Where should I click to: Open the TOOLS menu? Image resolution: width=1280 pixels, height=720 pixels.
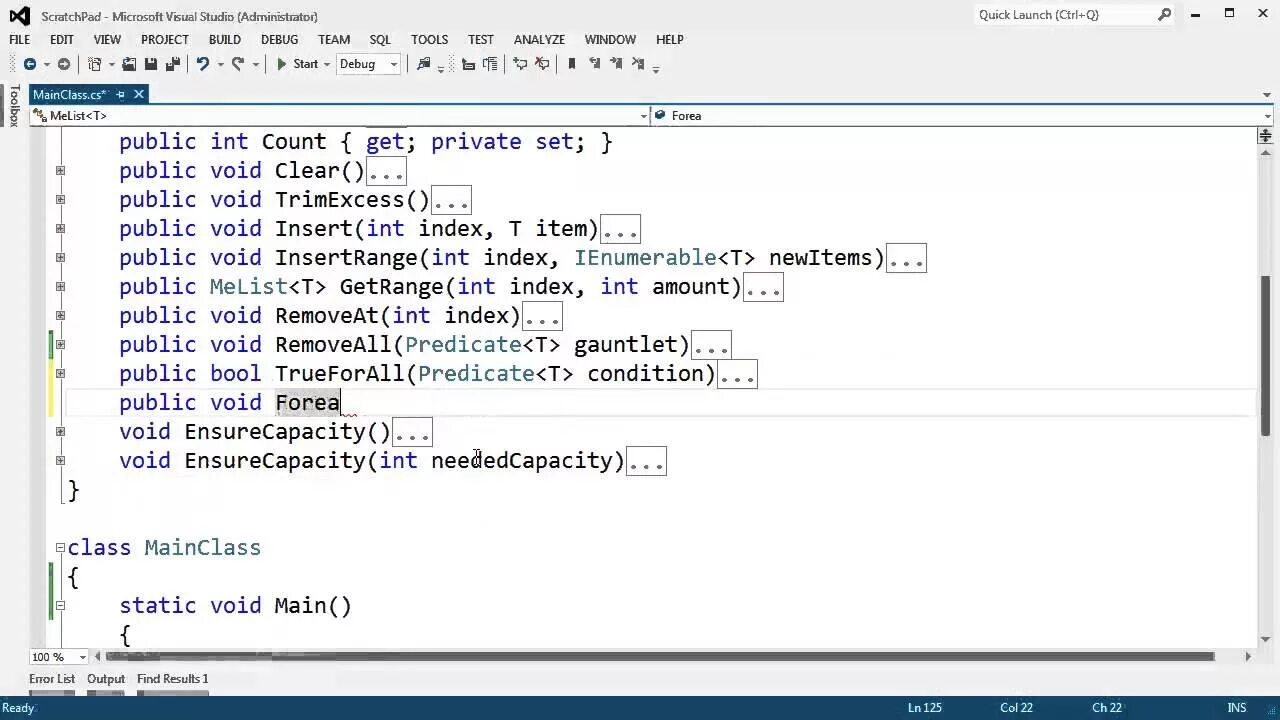(429, 39)
